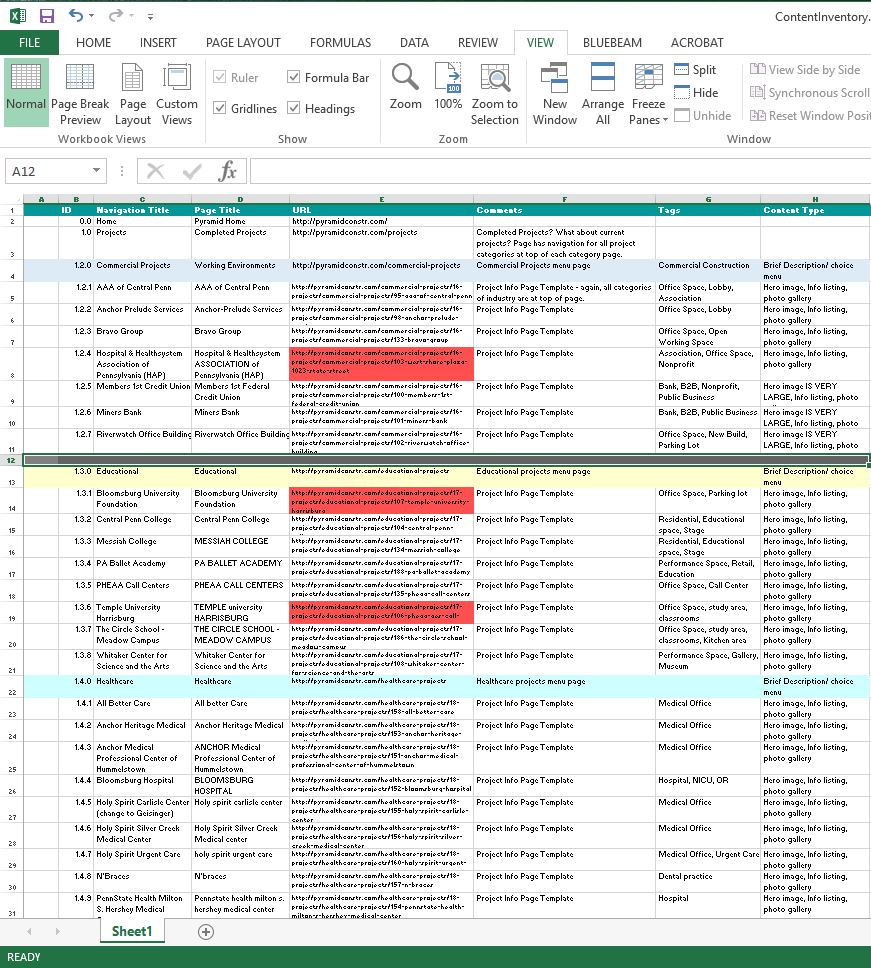Hide the current window
Viewport: 871px width, 968px height.
(696, 93)
